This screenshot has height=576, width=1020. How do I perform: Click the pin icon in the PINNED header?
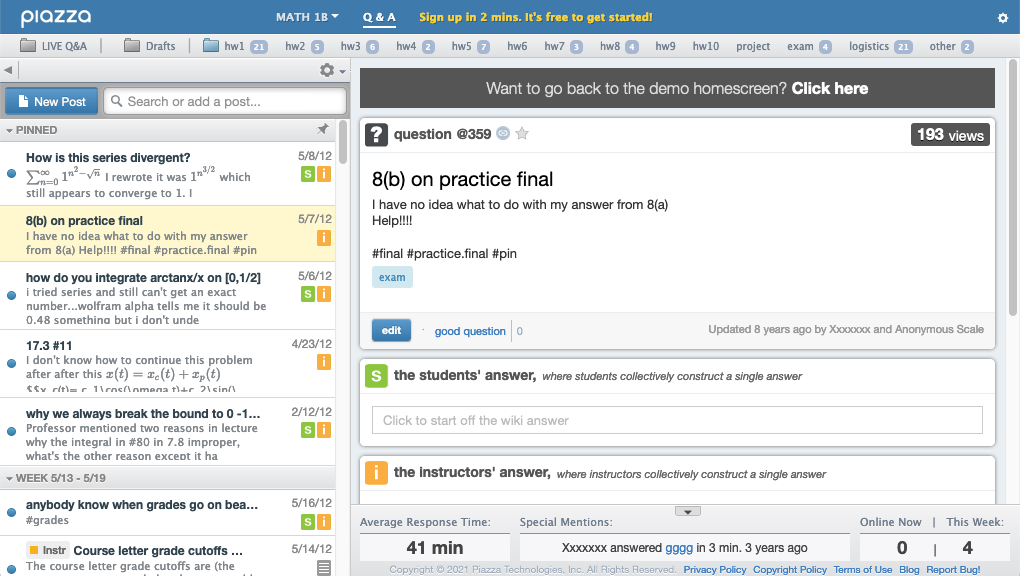[322, 130]
